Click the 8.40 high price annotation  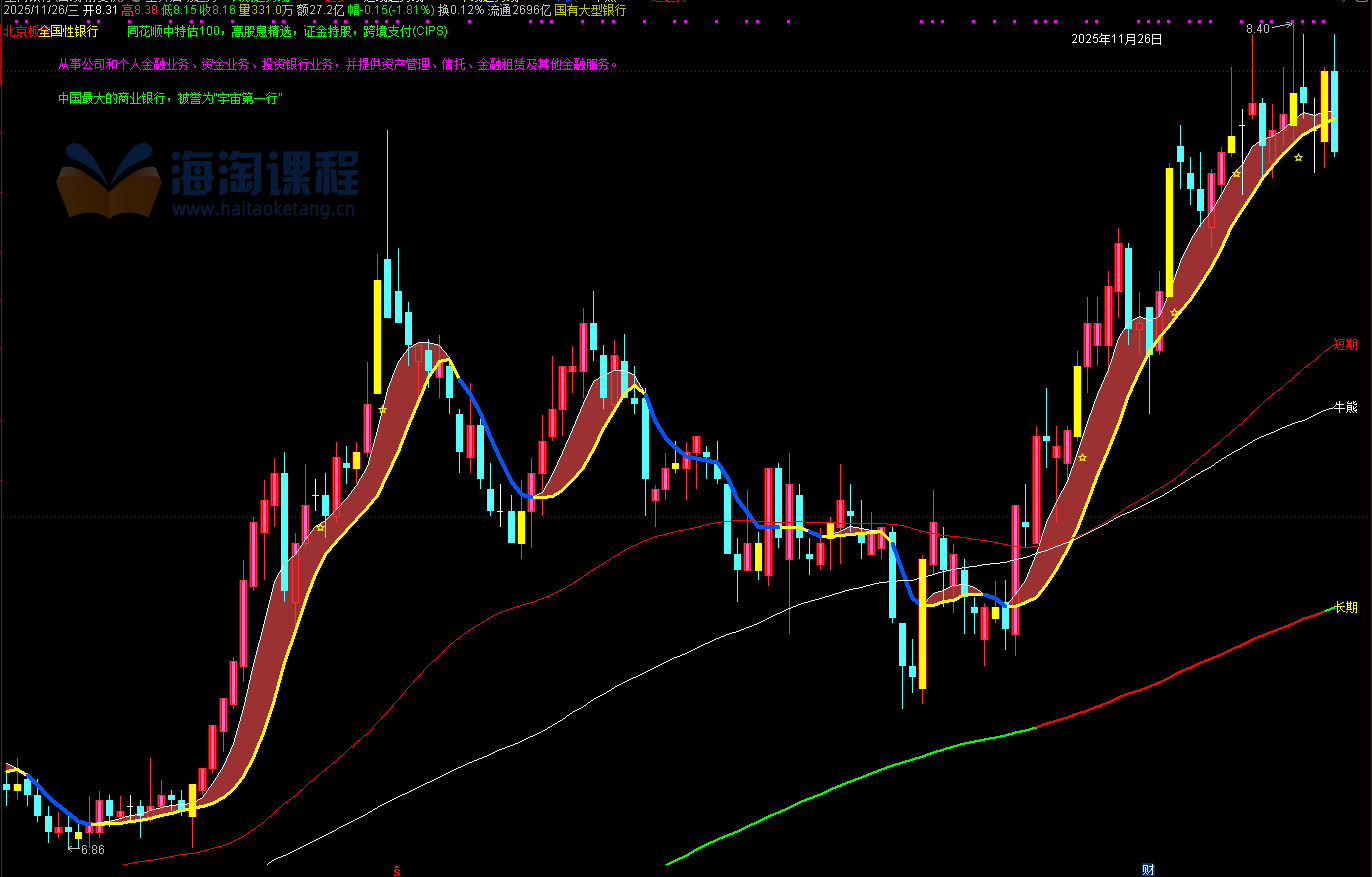click(x=1257, y=29)
